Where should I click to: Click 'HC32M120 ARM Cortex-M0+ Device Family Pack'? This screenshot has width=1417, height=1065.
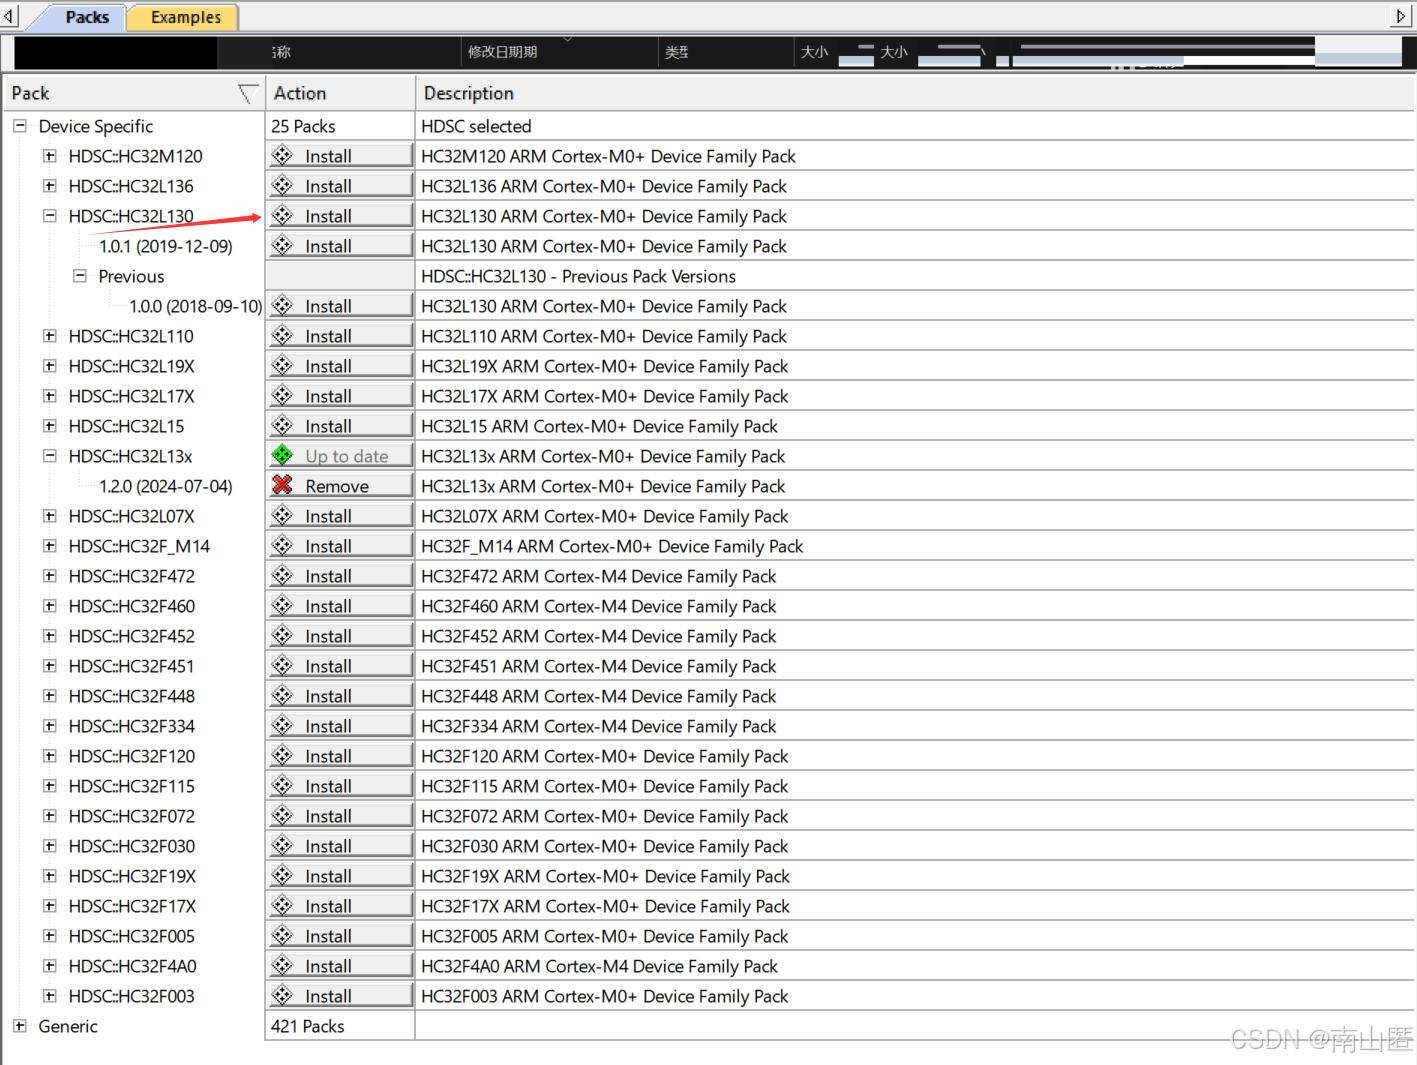pyautogui.click(x=608, y=156)
